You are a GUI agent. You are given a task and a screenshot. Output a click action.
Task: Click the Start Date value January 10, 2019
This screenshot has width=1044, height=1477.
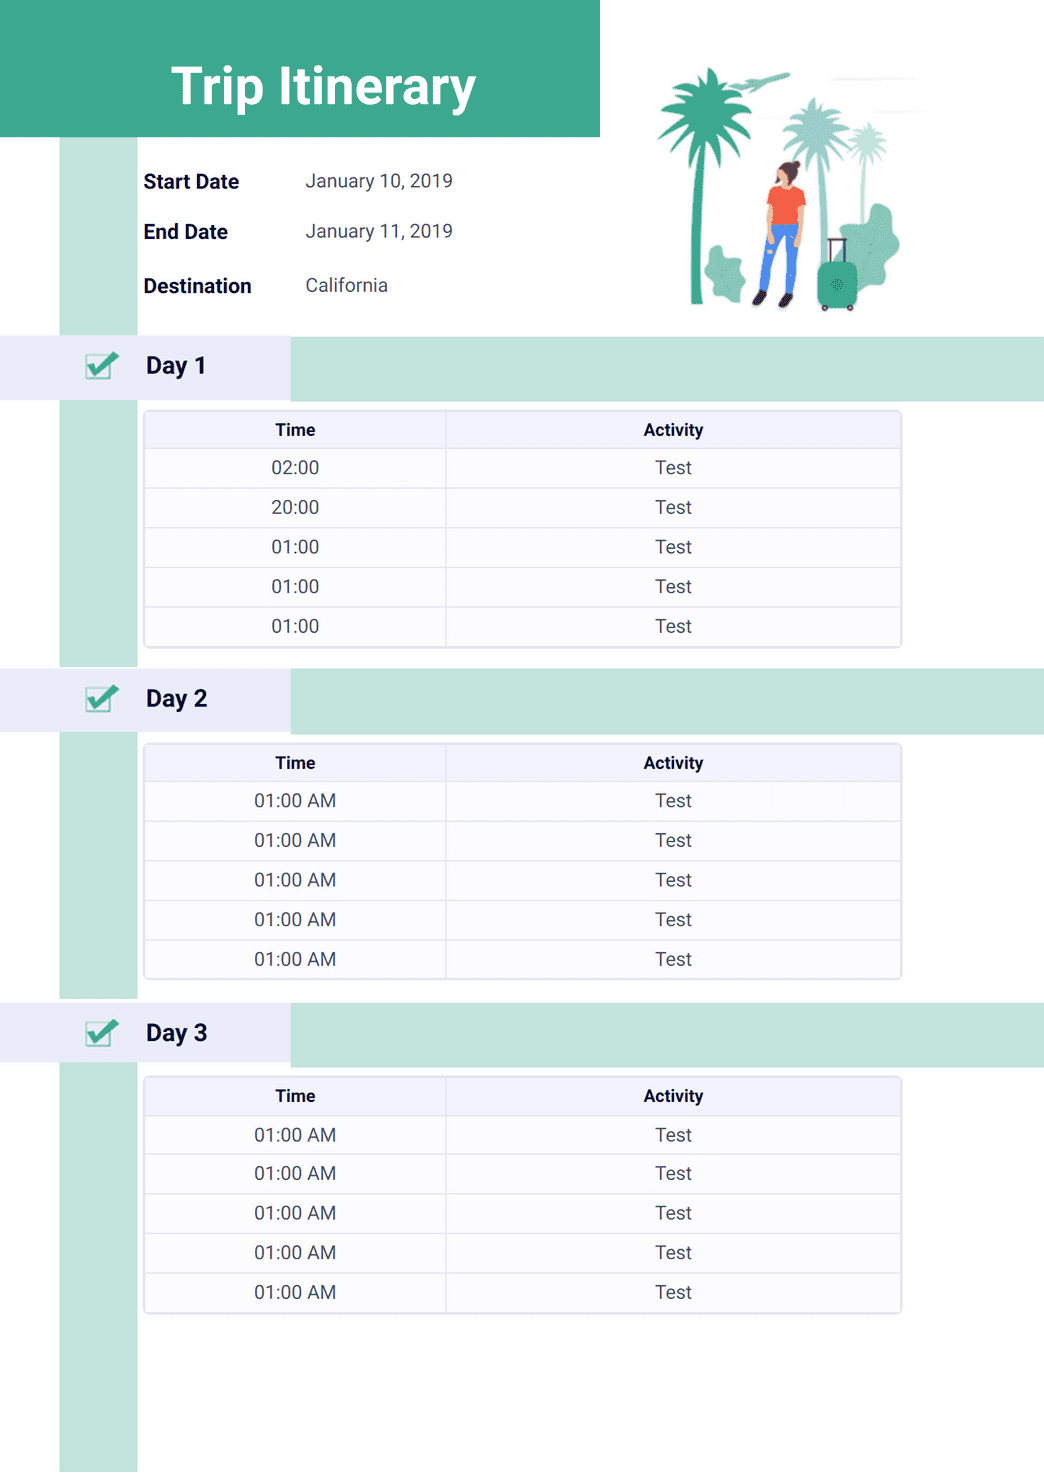point(379,181)
